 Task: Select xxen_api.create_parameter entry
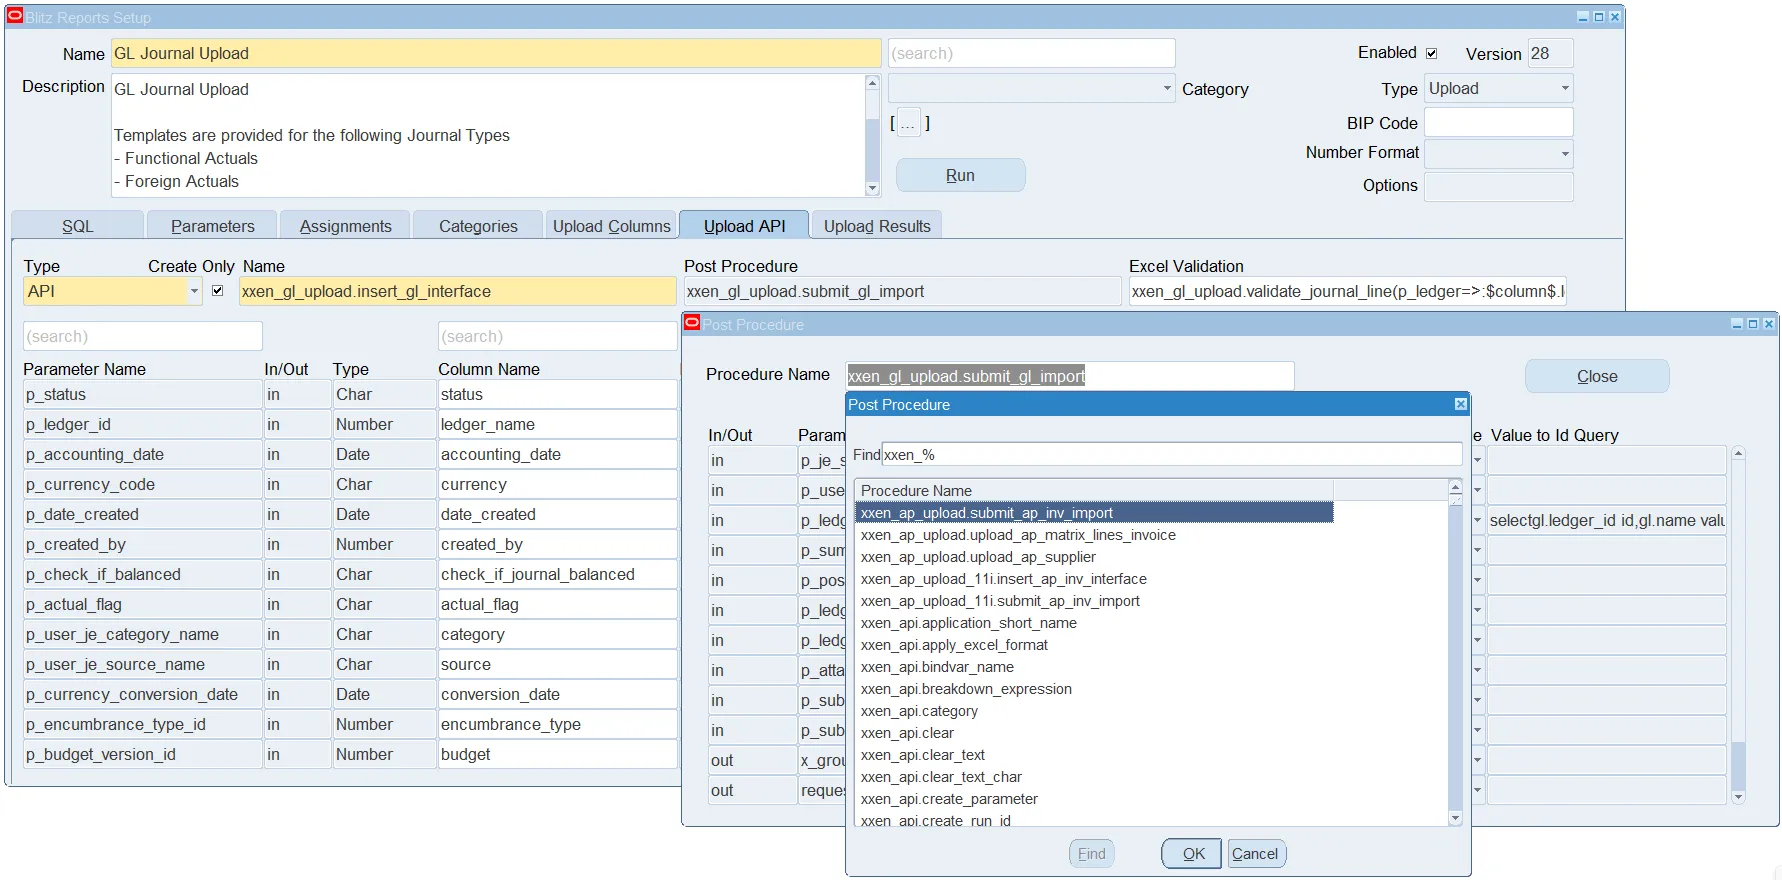coord(949,799)
